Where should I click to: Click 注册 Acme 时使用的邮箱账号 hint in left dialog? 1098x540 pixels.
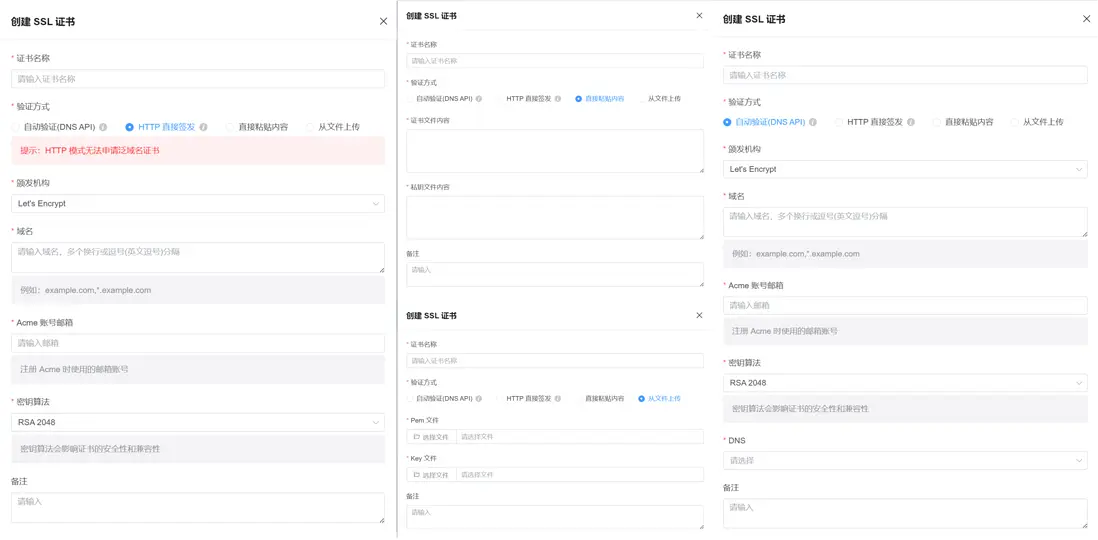click(x=198, y=369)
